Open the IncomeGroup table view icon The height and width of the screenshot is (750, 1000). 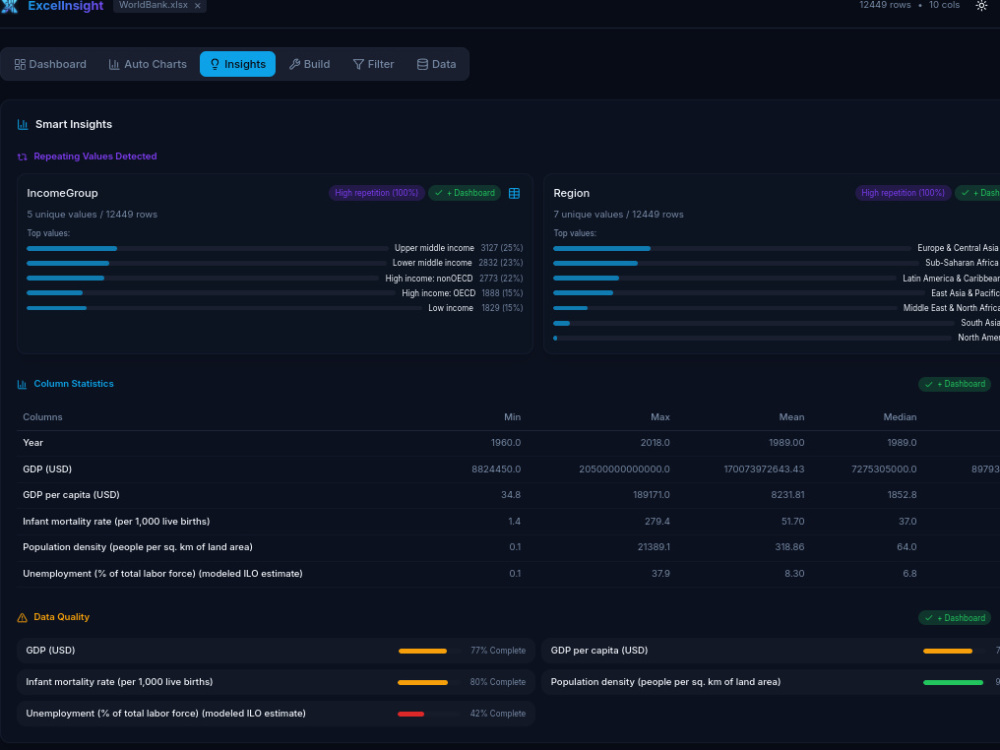pyautogui.click(x=514, y=193)
